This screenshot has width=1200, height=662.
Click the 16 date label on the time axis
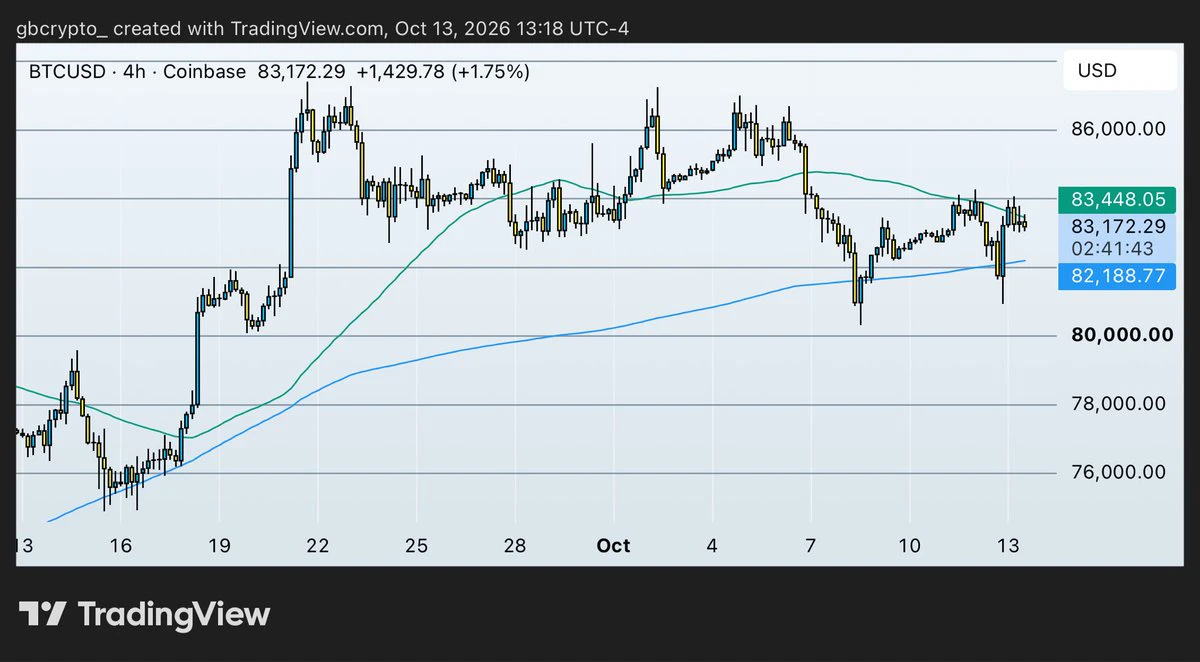point(121,546)
